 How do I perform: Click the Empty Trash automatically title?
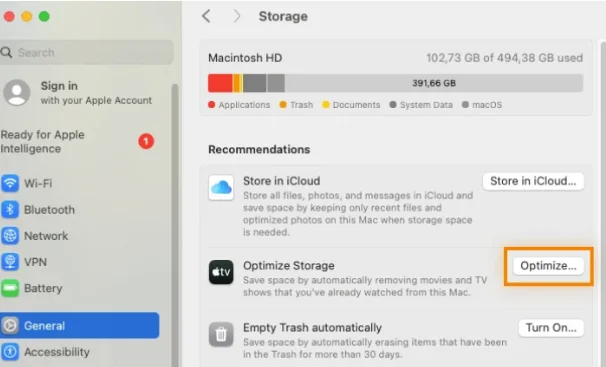coord(312,328)
